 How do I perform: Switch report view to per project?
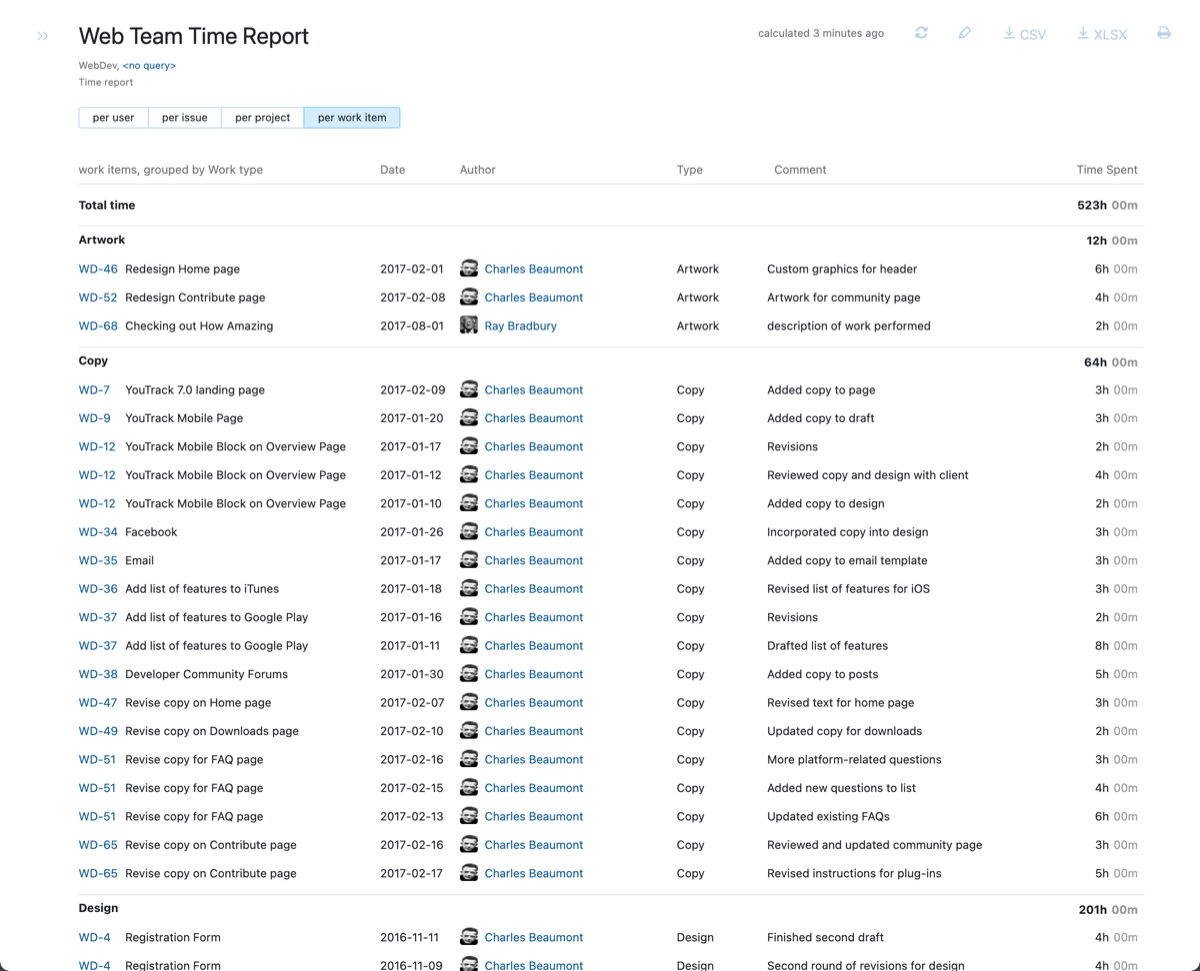coord(262,117)
